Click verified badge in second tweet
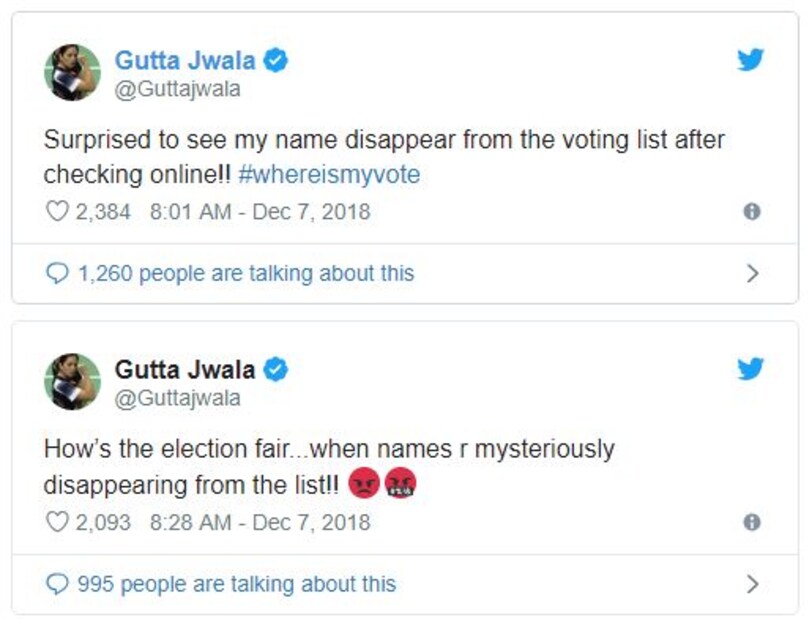The image size is (812, 620). coord(276,370)
